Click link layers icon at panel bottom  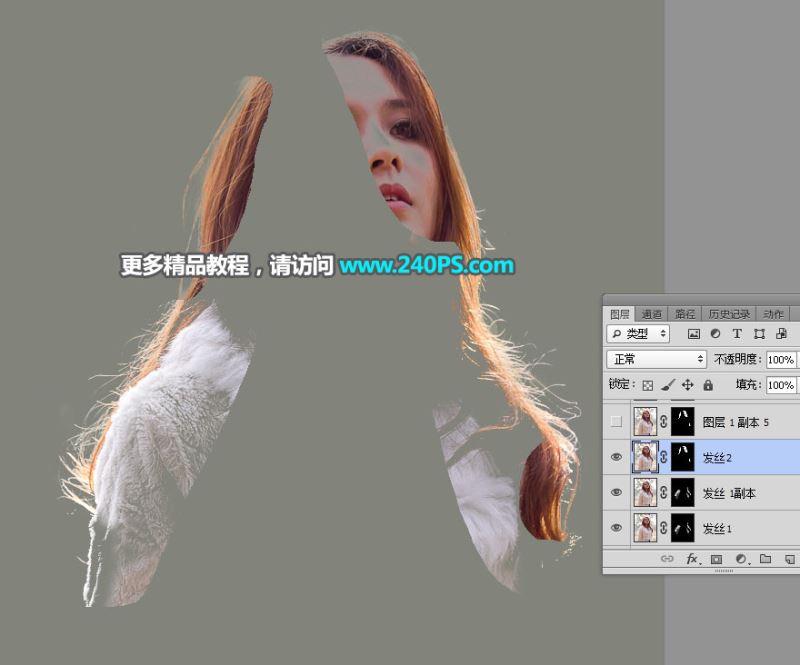(667, 559)
